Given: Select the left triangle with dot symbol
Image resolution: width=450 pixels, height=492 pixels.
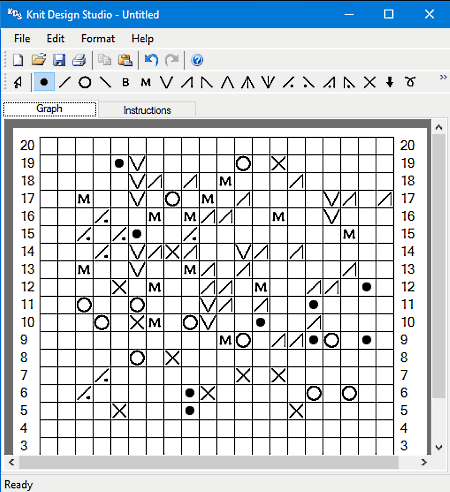Looking at the screenshot, I should (x=349, y=82).
